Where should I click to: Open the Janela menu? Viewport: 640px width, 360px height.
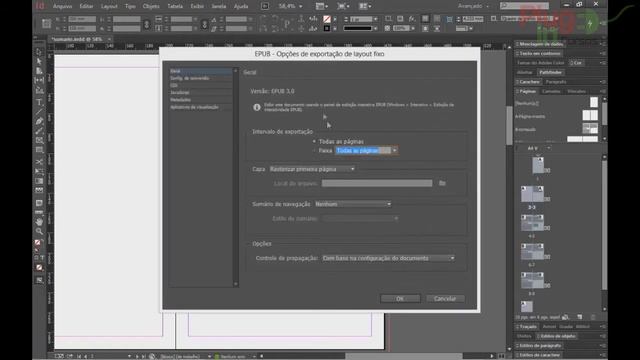219,7
